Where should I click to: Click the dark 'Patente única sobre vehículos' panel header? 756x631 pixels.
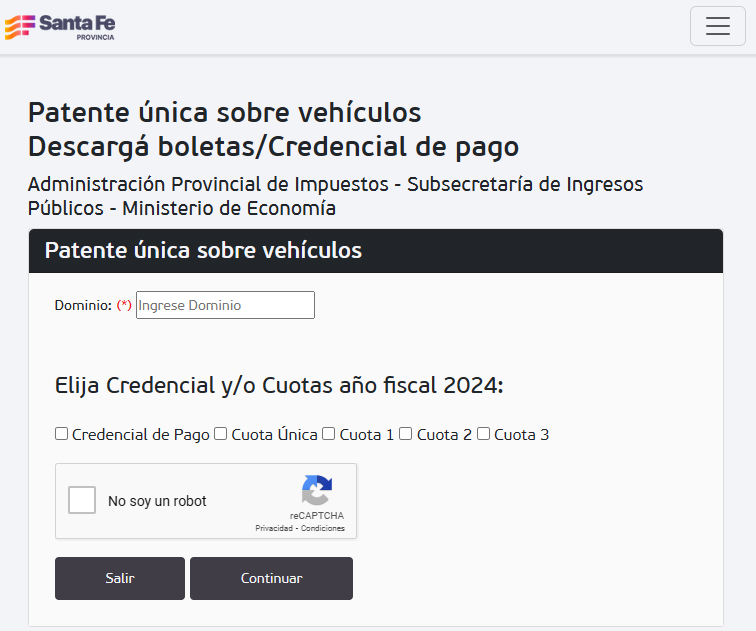(375, 251)
